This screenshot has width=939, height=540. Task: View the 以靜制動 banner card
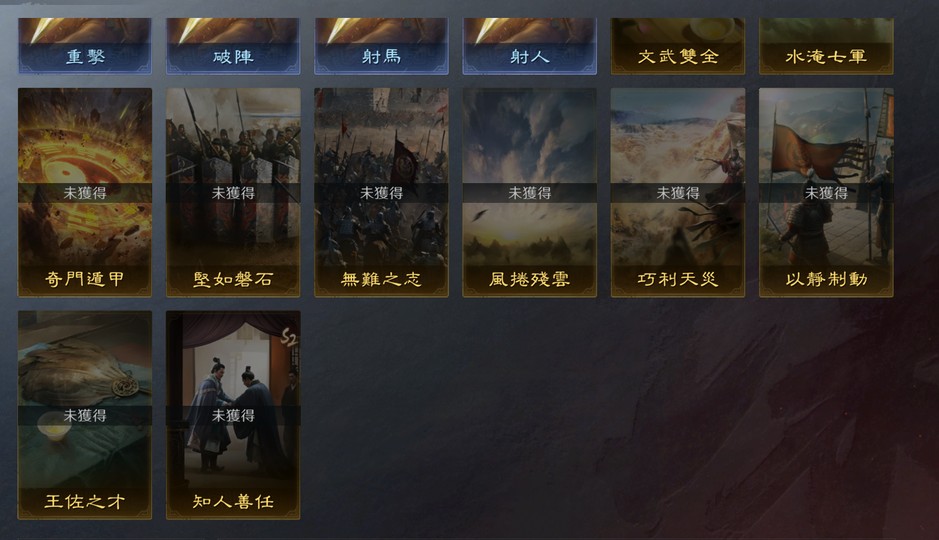click(x=826, y=192)
